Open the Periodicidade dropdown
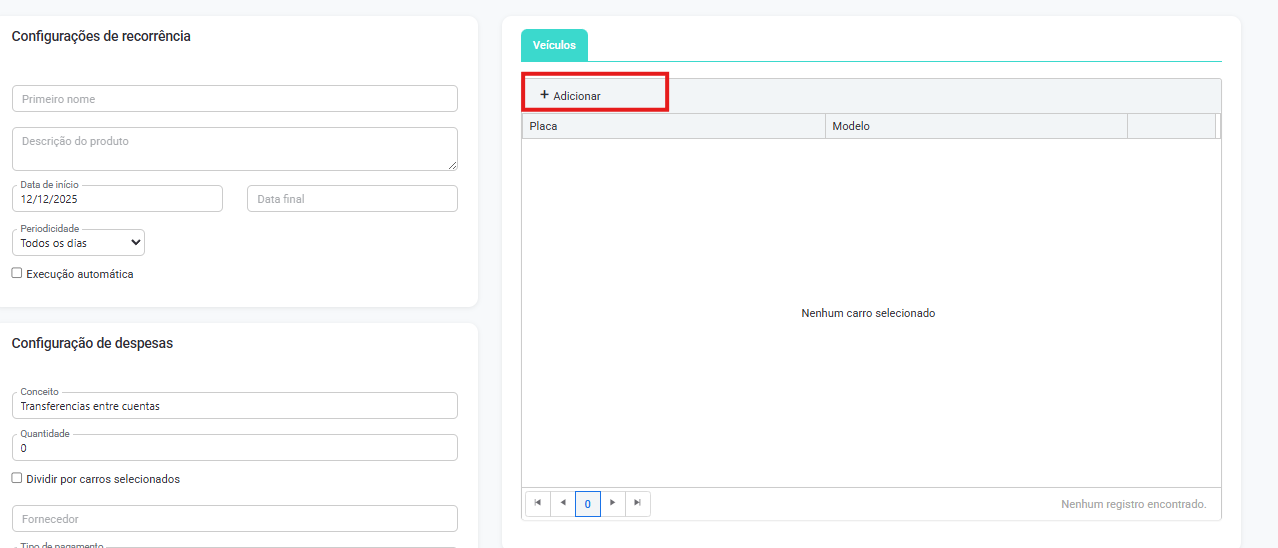 tap(78, 243)
